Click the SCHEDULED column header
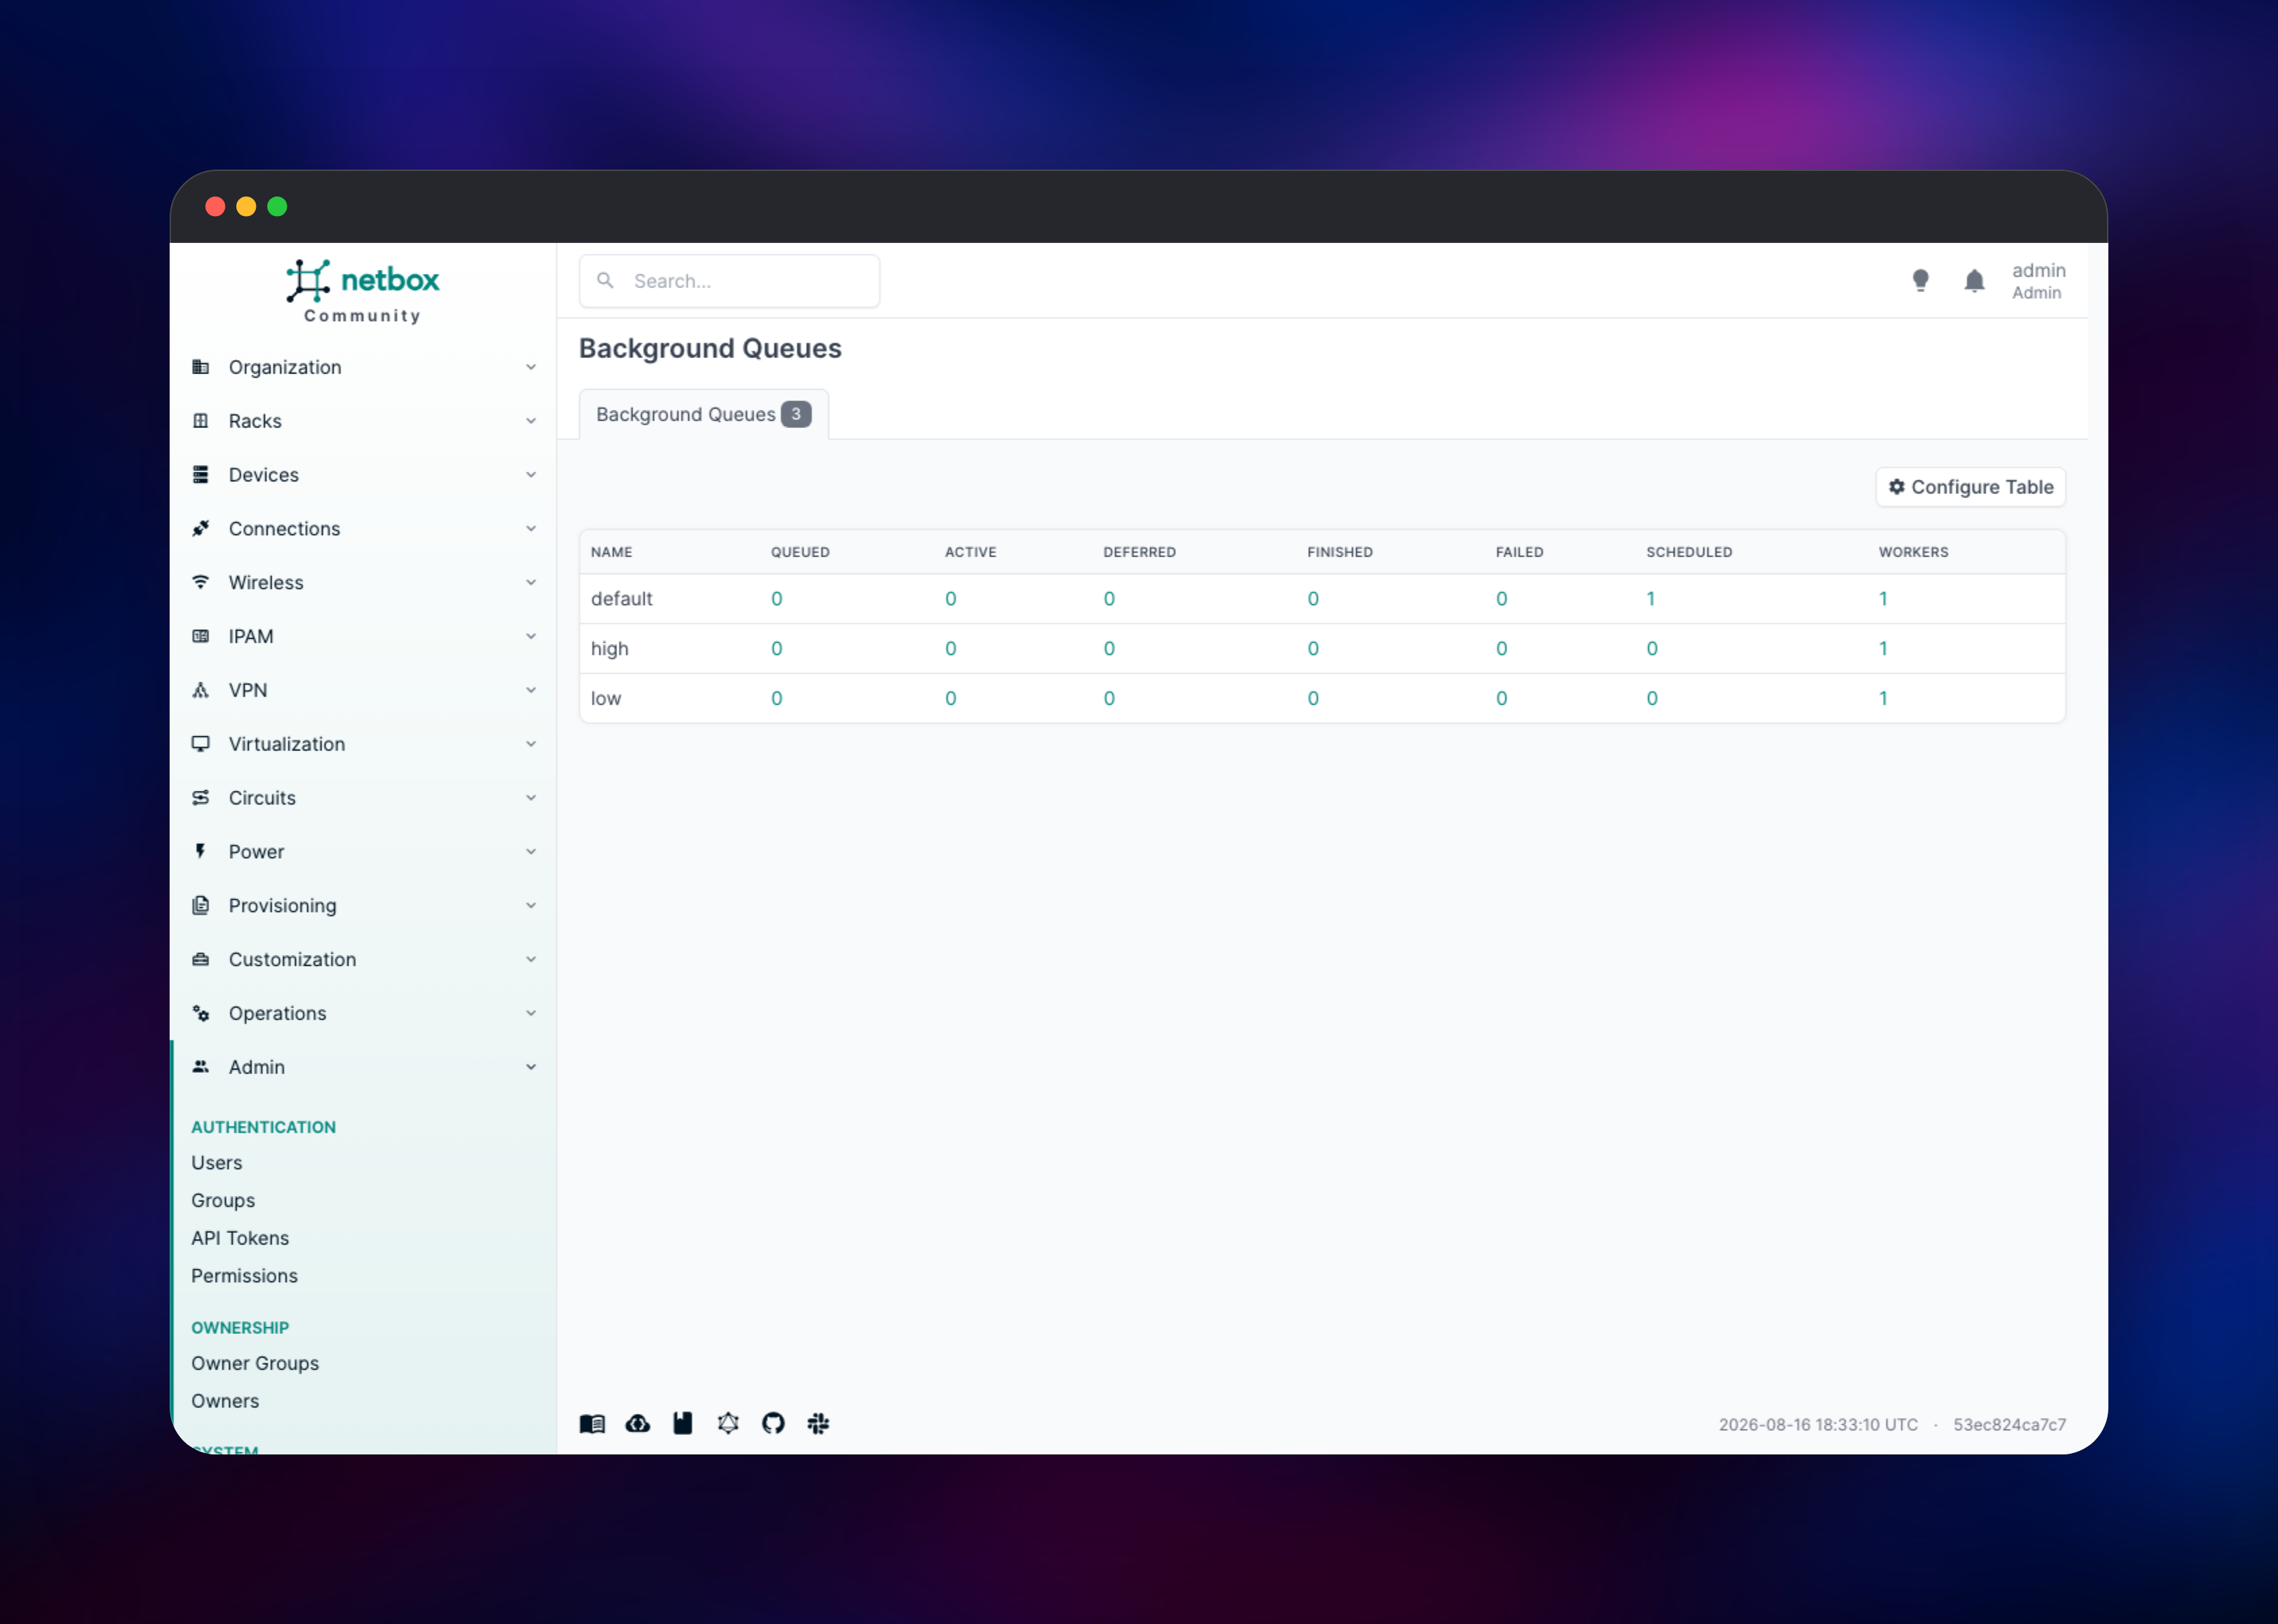 pyautogui.click(x=1689, y=552)
